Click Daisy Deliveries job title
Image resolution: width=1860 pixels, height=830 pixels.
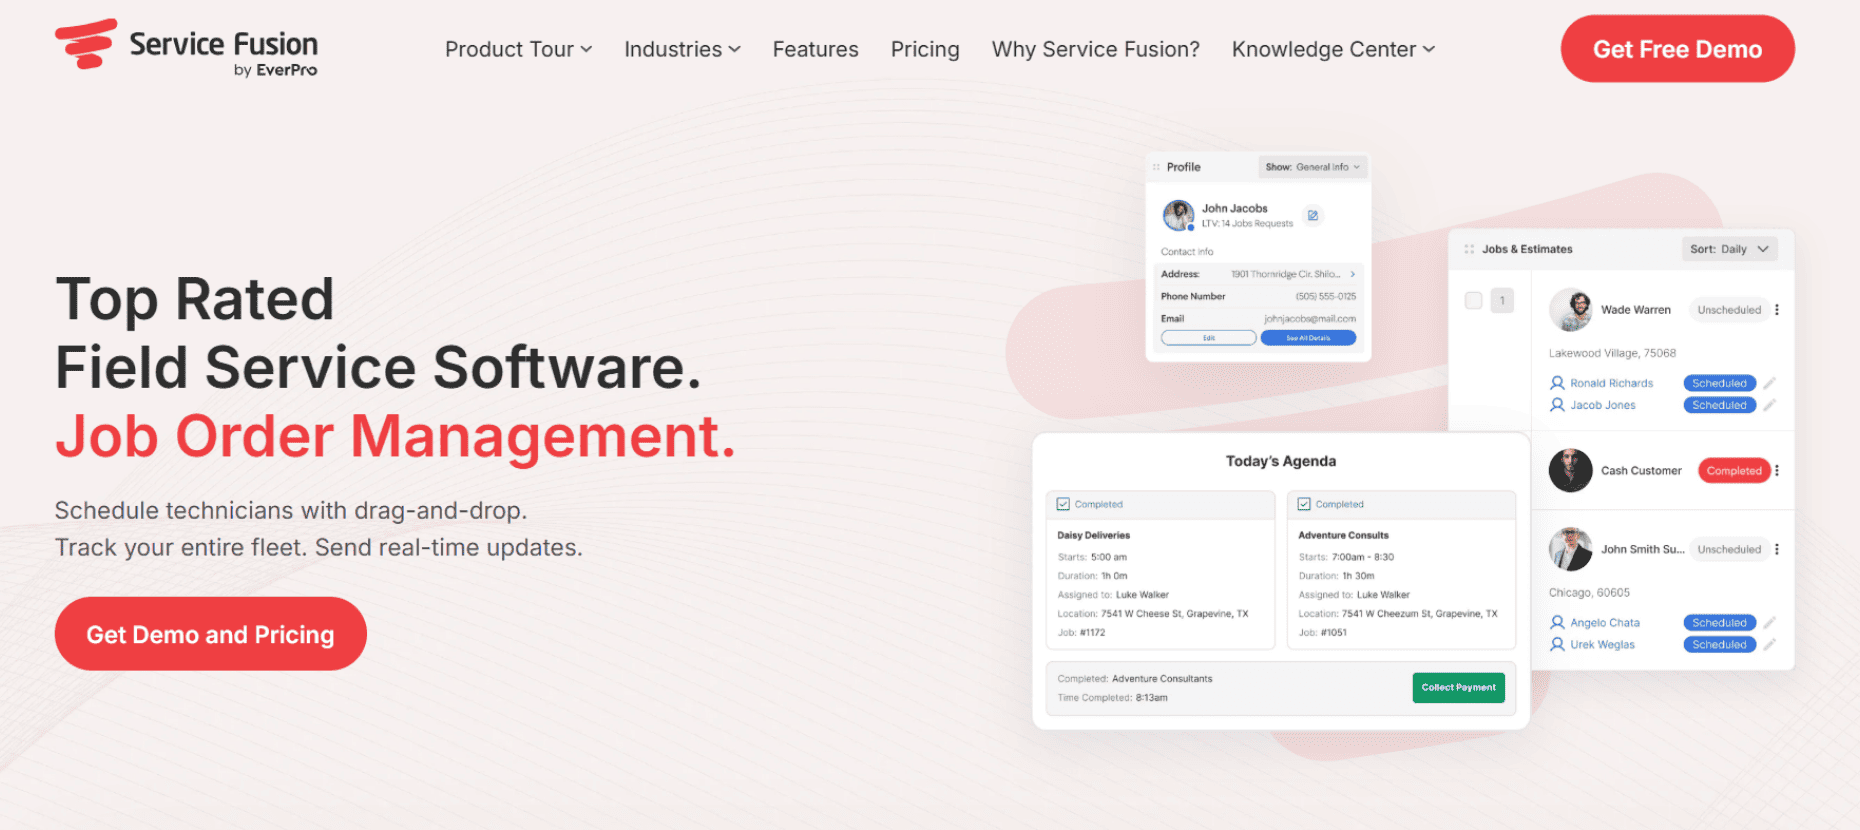pyautogui.click(x=1093, y=535)
